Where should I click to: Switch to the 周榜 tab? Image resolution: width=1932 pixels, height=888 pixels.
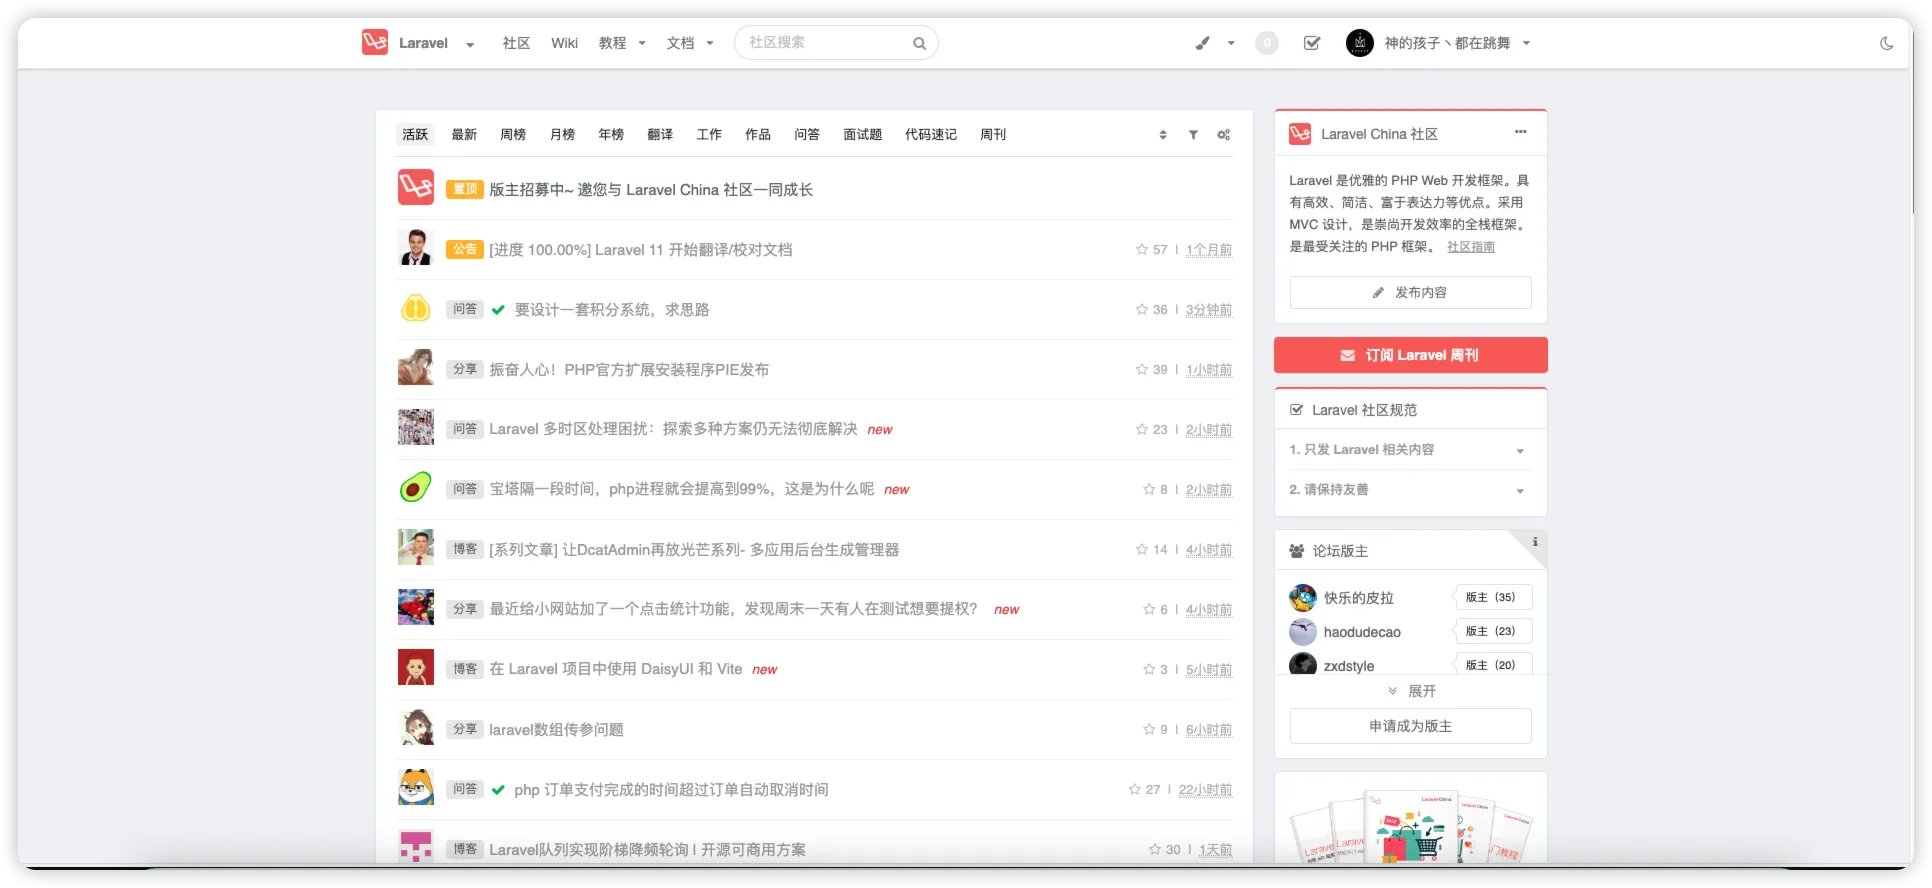point(513,134)
